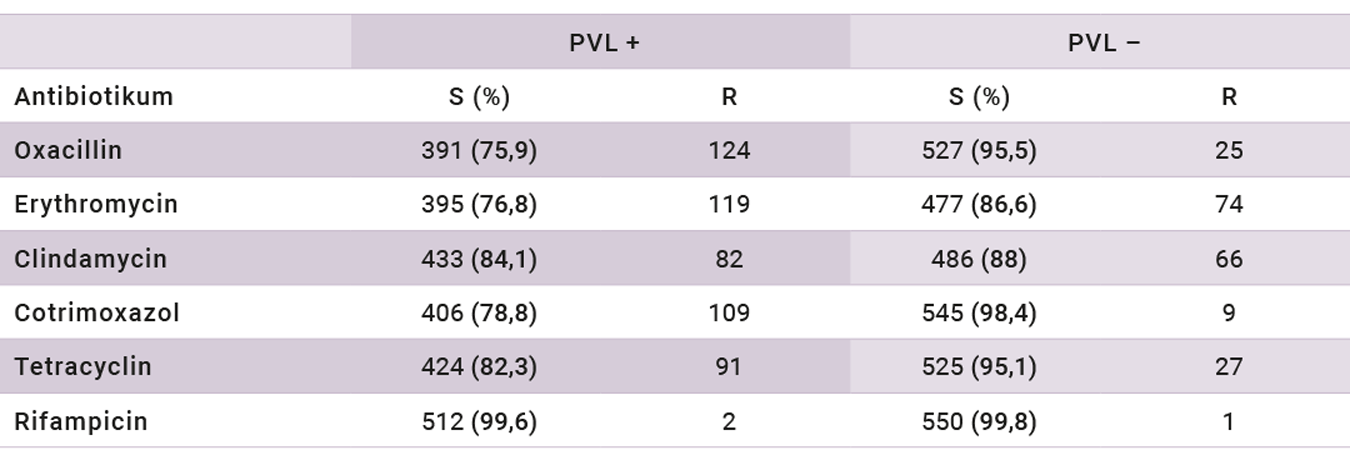Select the cell showing 486 (88)
This screenshot has height=460, width=1350.
[x=979, y=259]
